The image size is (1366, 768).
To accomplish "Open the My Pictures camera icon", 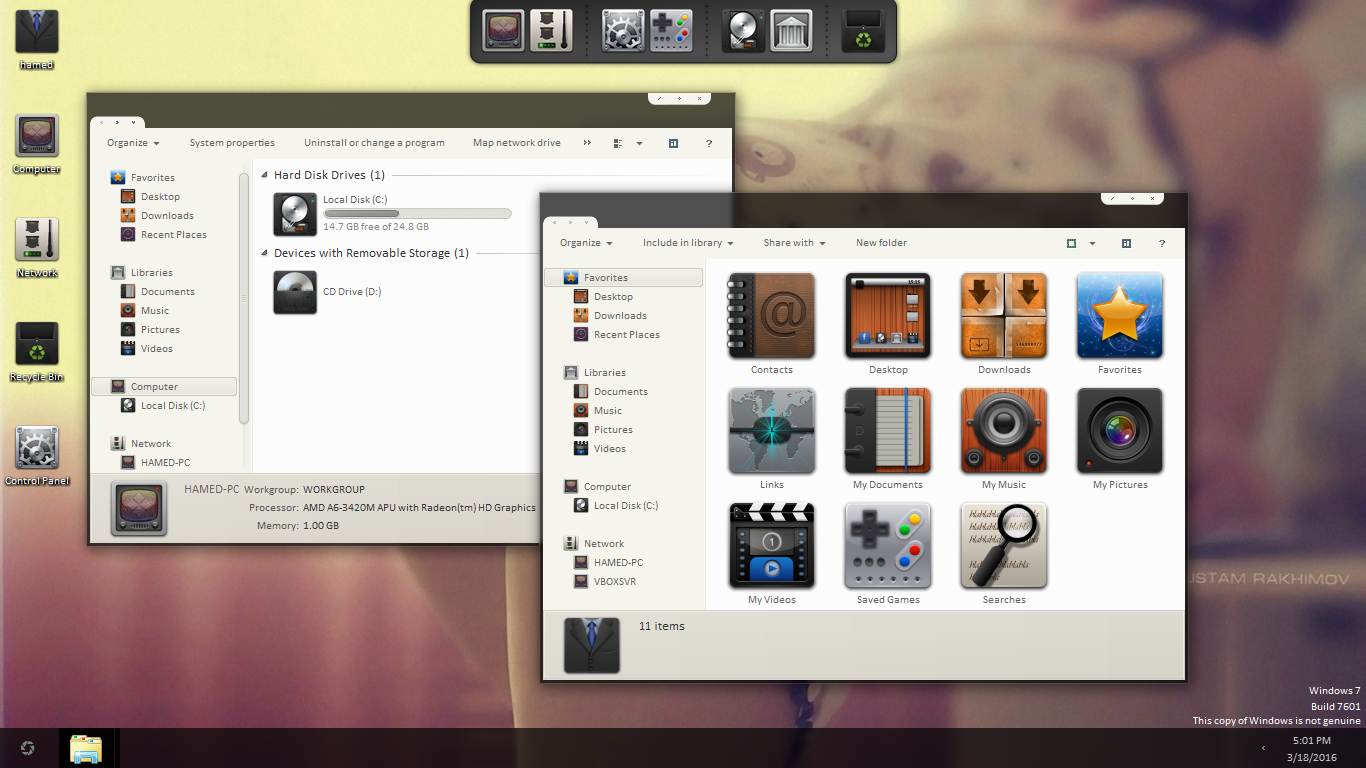I will [x=1119, y=431].
